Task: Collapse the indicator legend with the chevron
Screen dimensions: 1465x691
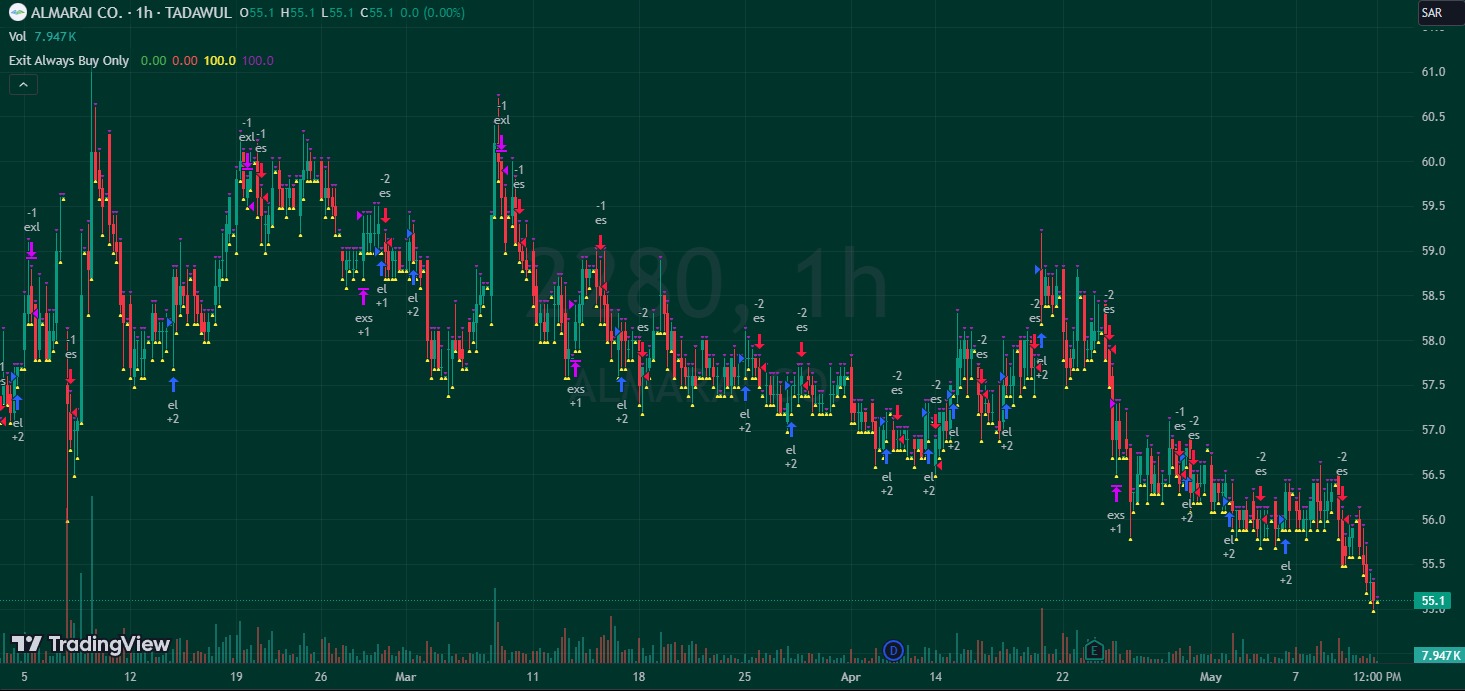Action: point(23,85)
